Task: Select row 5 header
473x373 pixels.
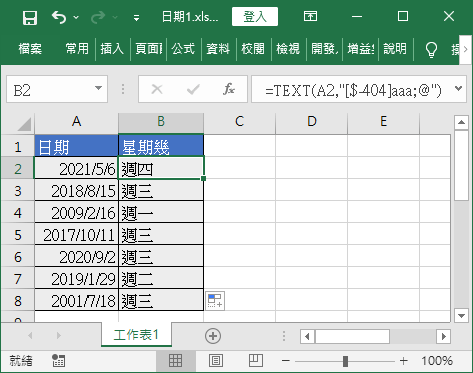Action: pos(17,235)
